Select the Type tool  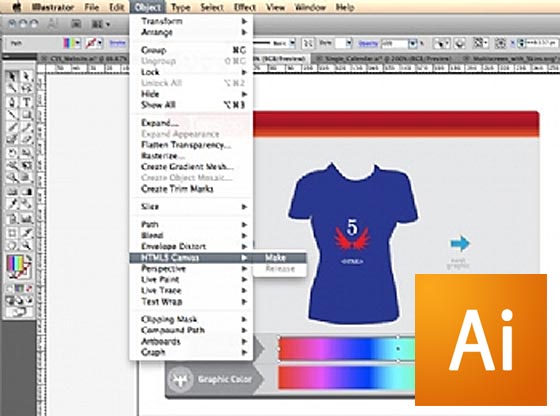coord(26,102)
